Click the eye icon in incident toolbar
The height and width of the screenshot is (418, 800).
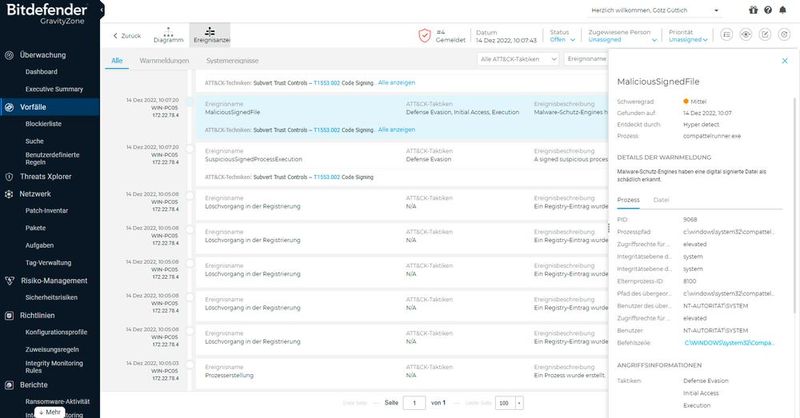click(x=745, y=34)
